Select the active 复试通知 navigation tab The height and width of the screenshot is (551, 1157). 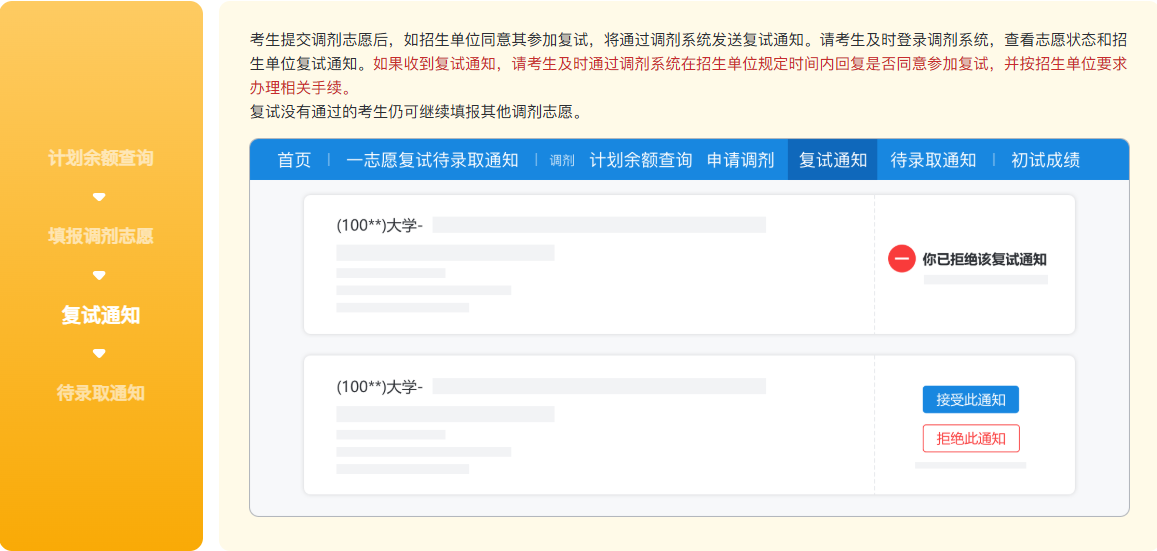tap(832, 160)
